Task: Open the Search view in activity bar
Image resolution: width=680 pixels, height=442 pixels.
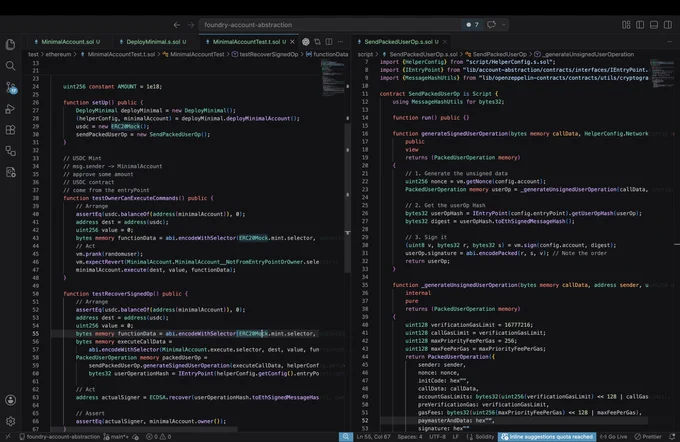Action: point(10,65)
